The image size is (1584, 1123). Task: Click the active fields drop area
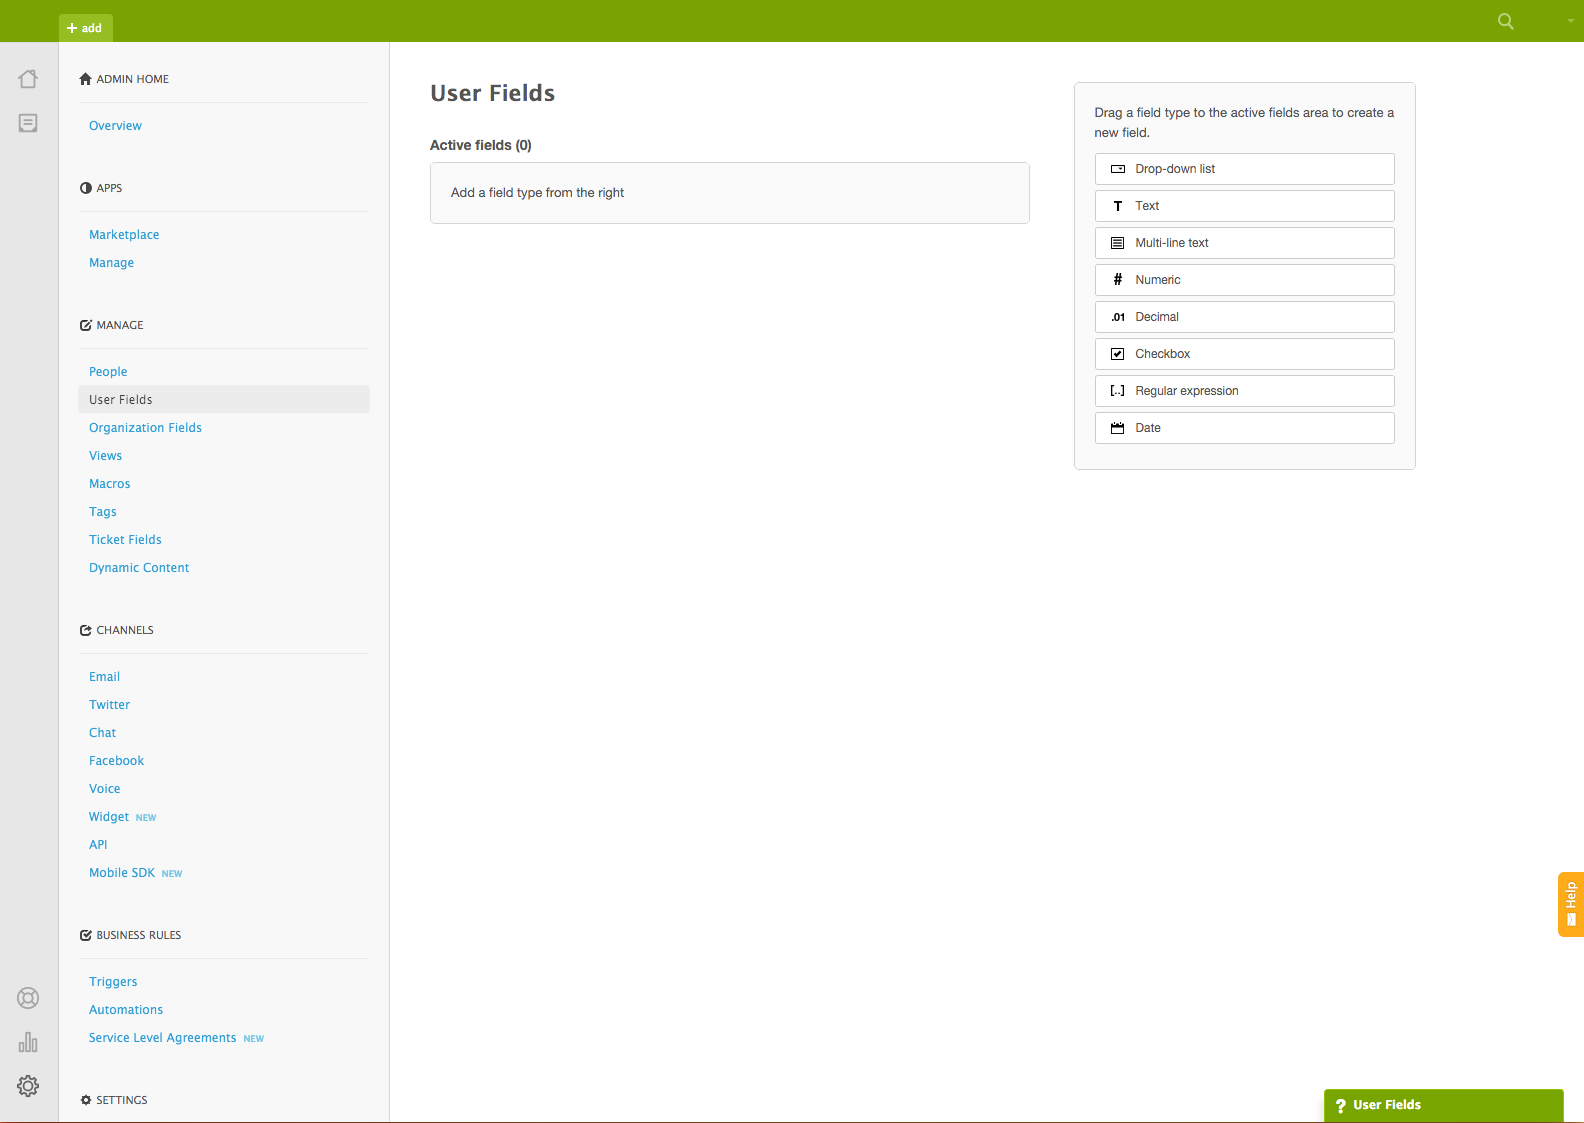pos(730,193)
